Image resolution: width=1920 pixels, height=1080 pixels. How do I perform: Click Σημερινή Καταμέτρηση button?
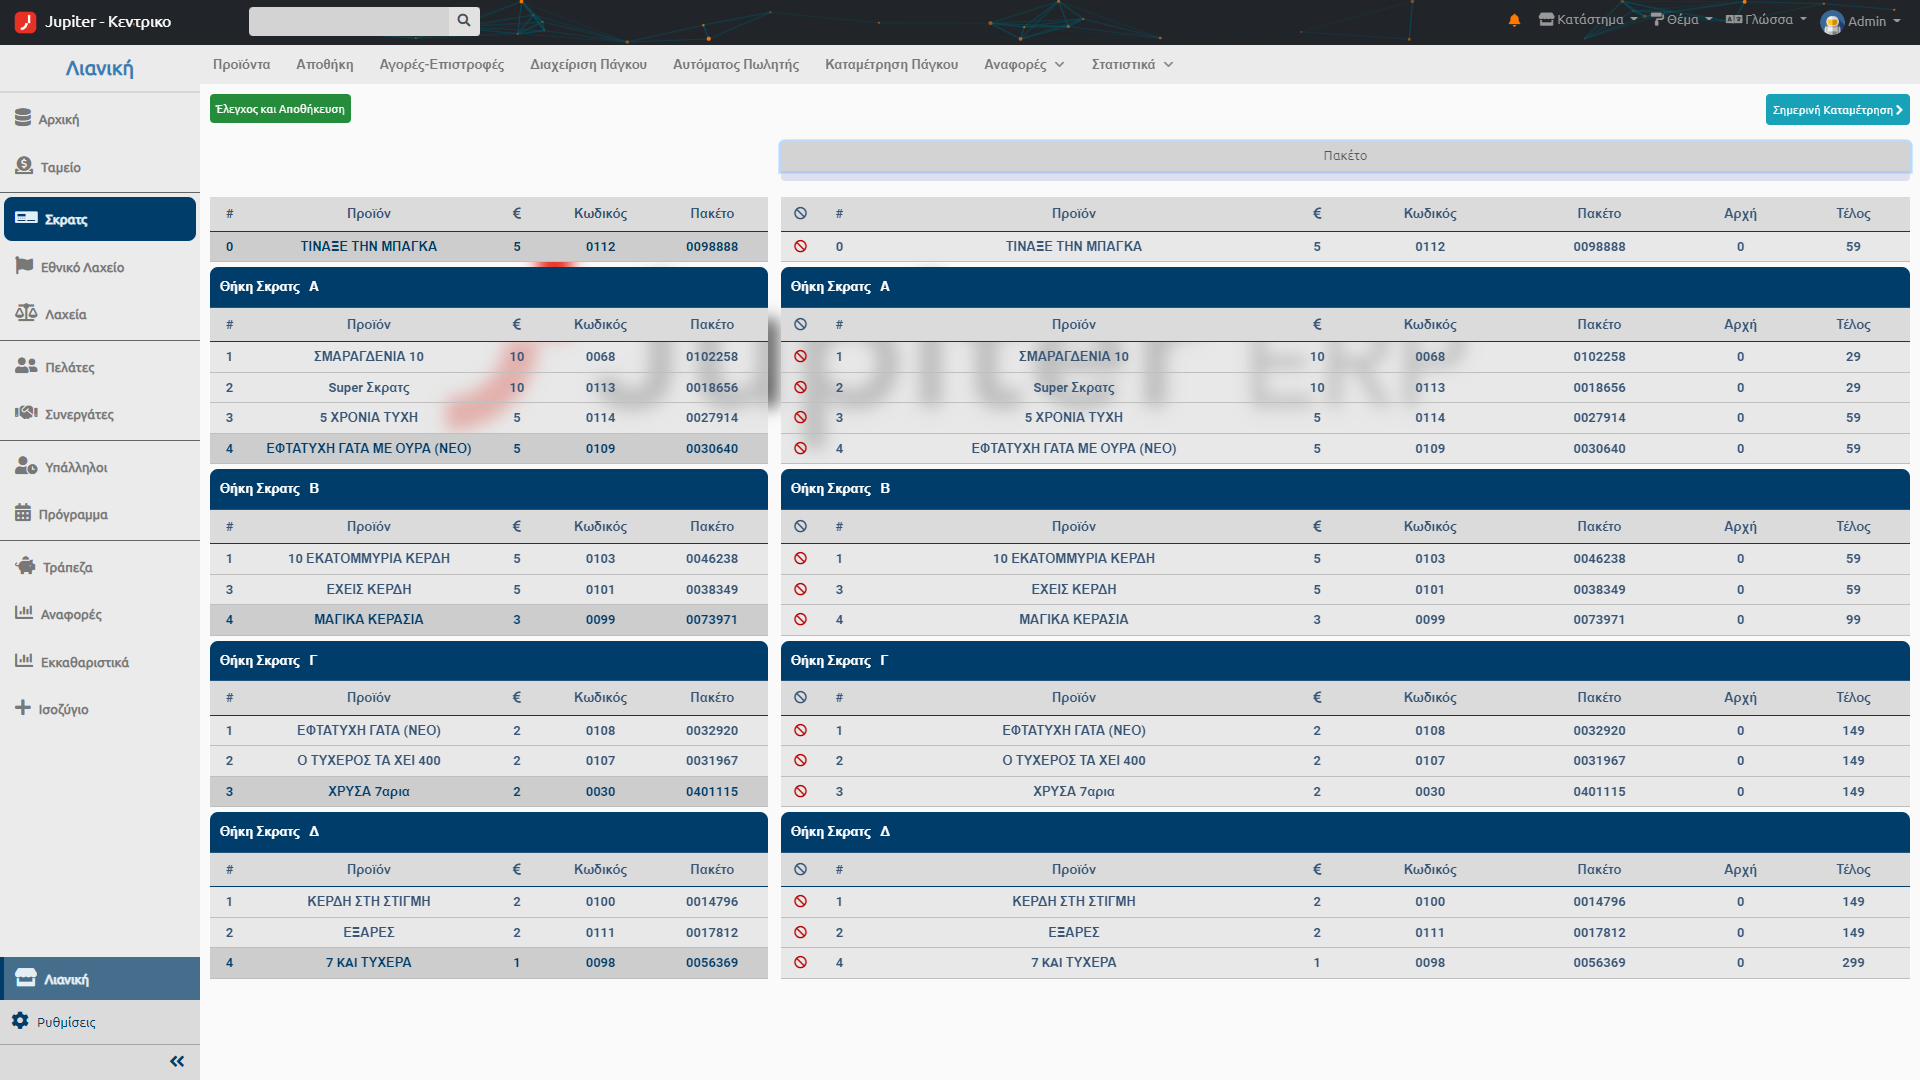pyautogui.click(x=1837, y=110)
